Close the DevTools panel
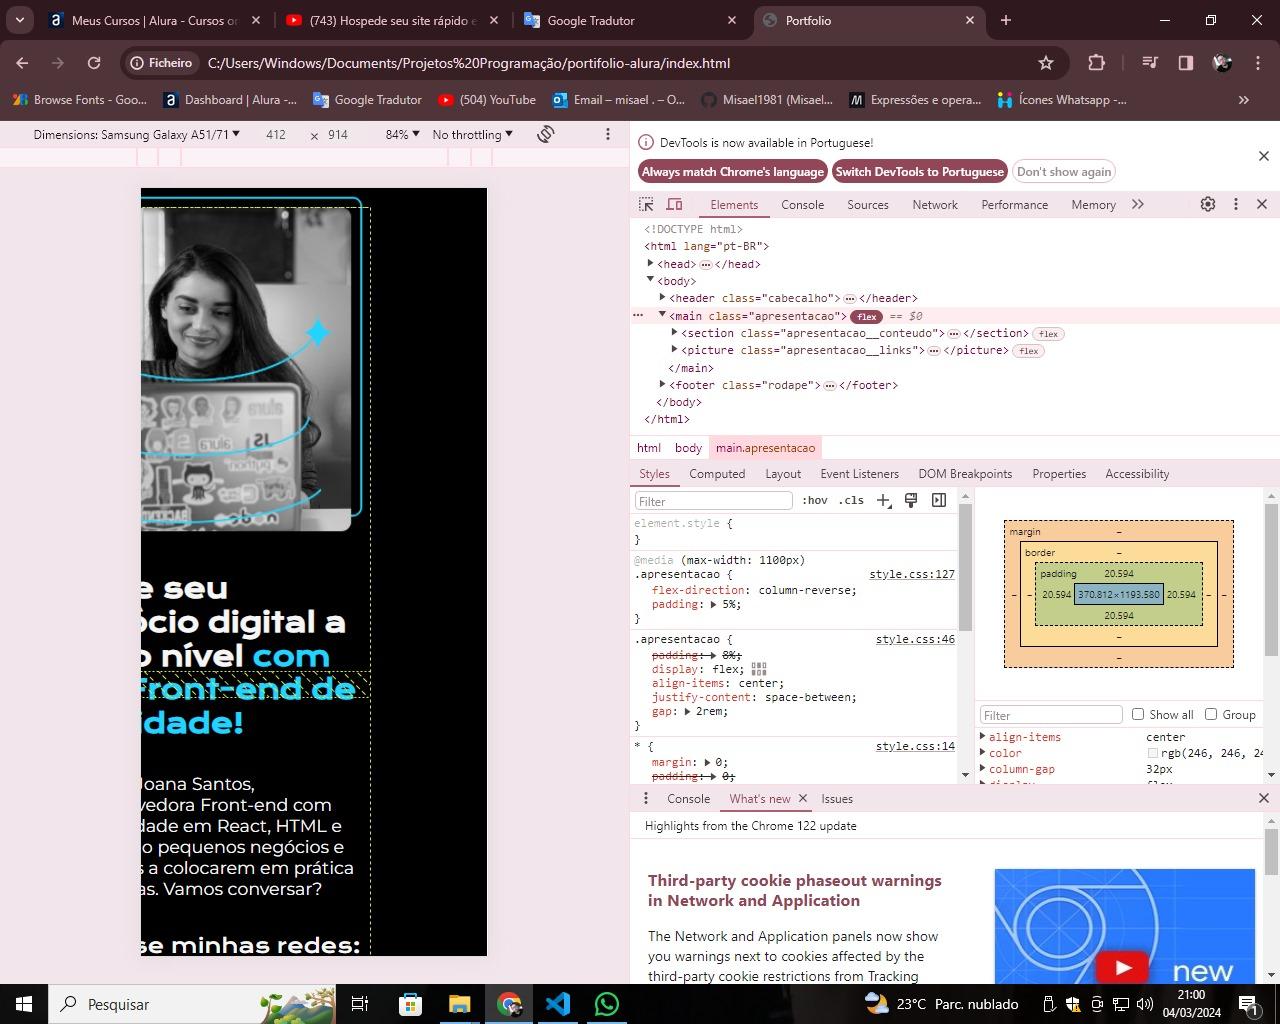Image resolution: width=1280 pixels, height=1024 pixels. coord(1262,204)
